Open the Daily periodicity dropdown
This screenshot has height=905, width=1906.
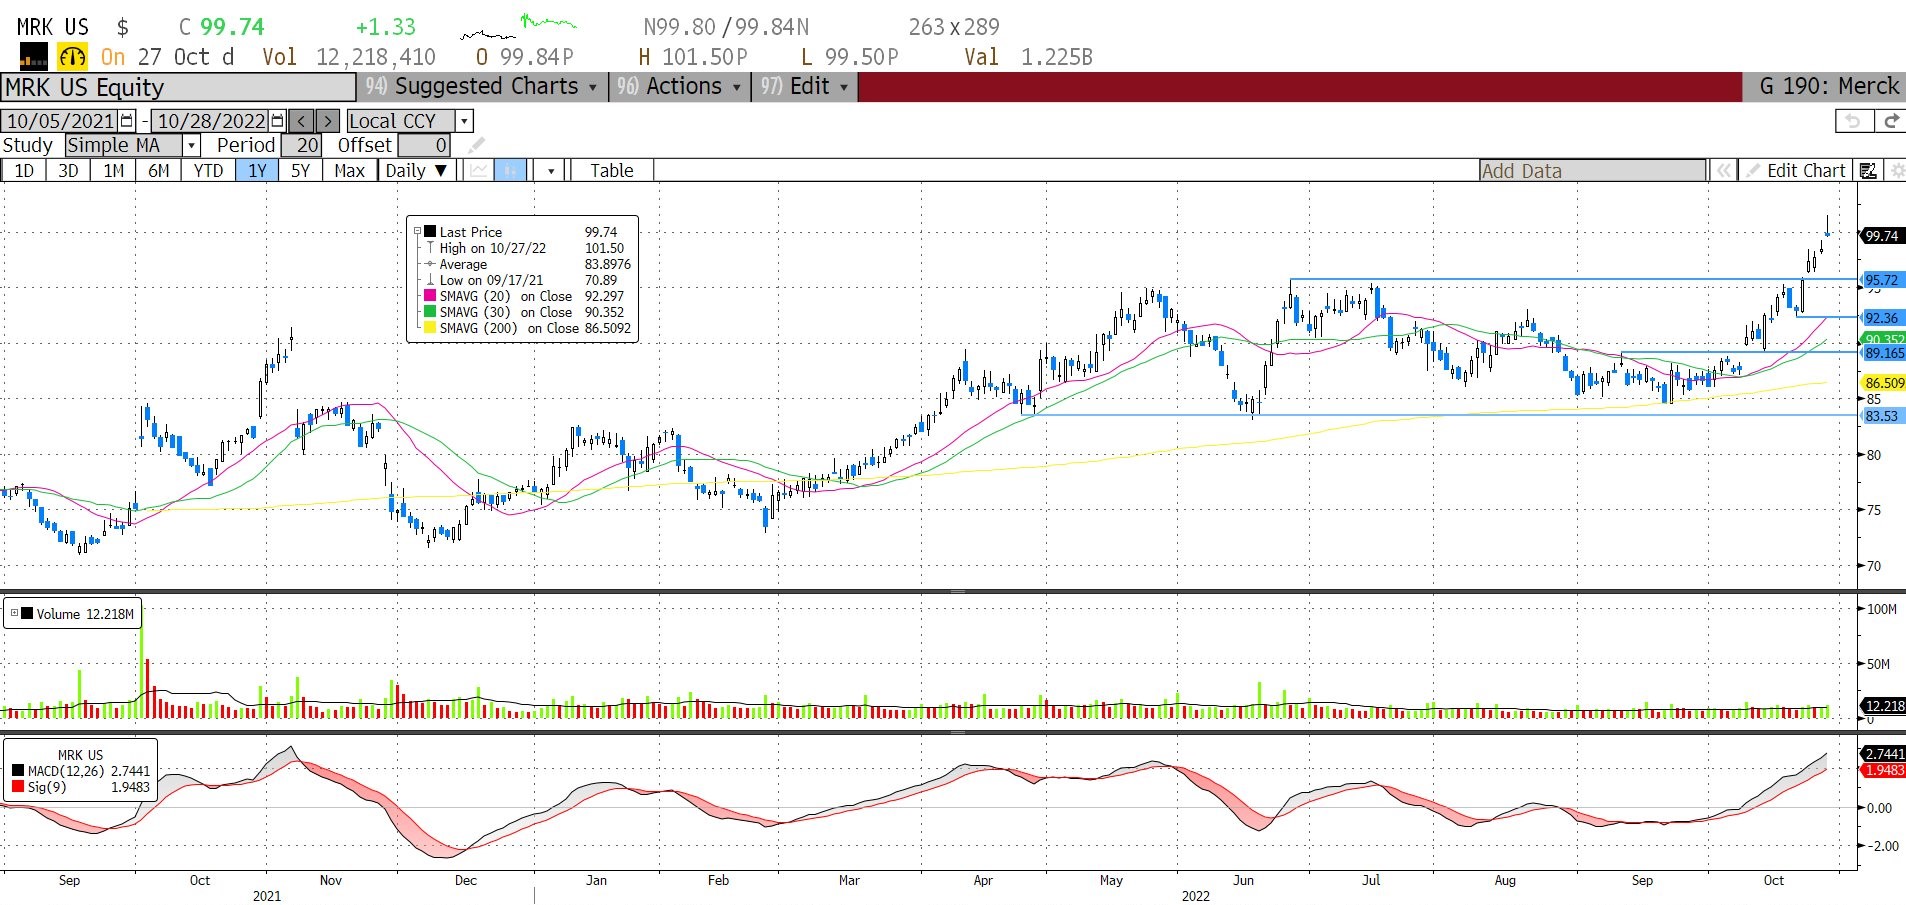pyautogui.click(x=417, y=170)
